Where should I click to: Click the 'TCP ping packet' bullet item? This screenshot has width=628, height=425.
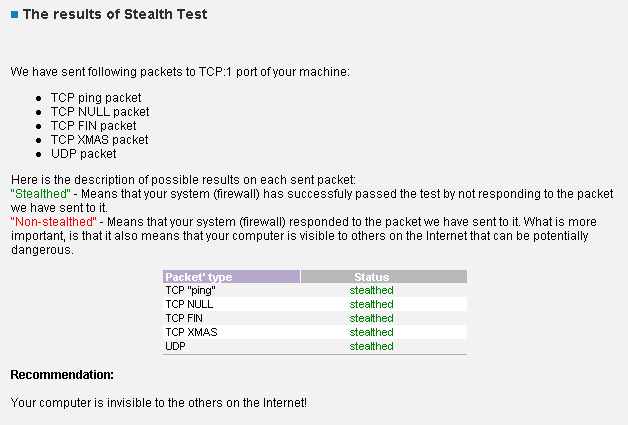tap(96, 98)
